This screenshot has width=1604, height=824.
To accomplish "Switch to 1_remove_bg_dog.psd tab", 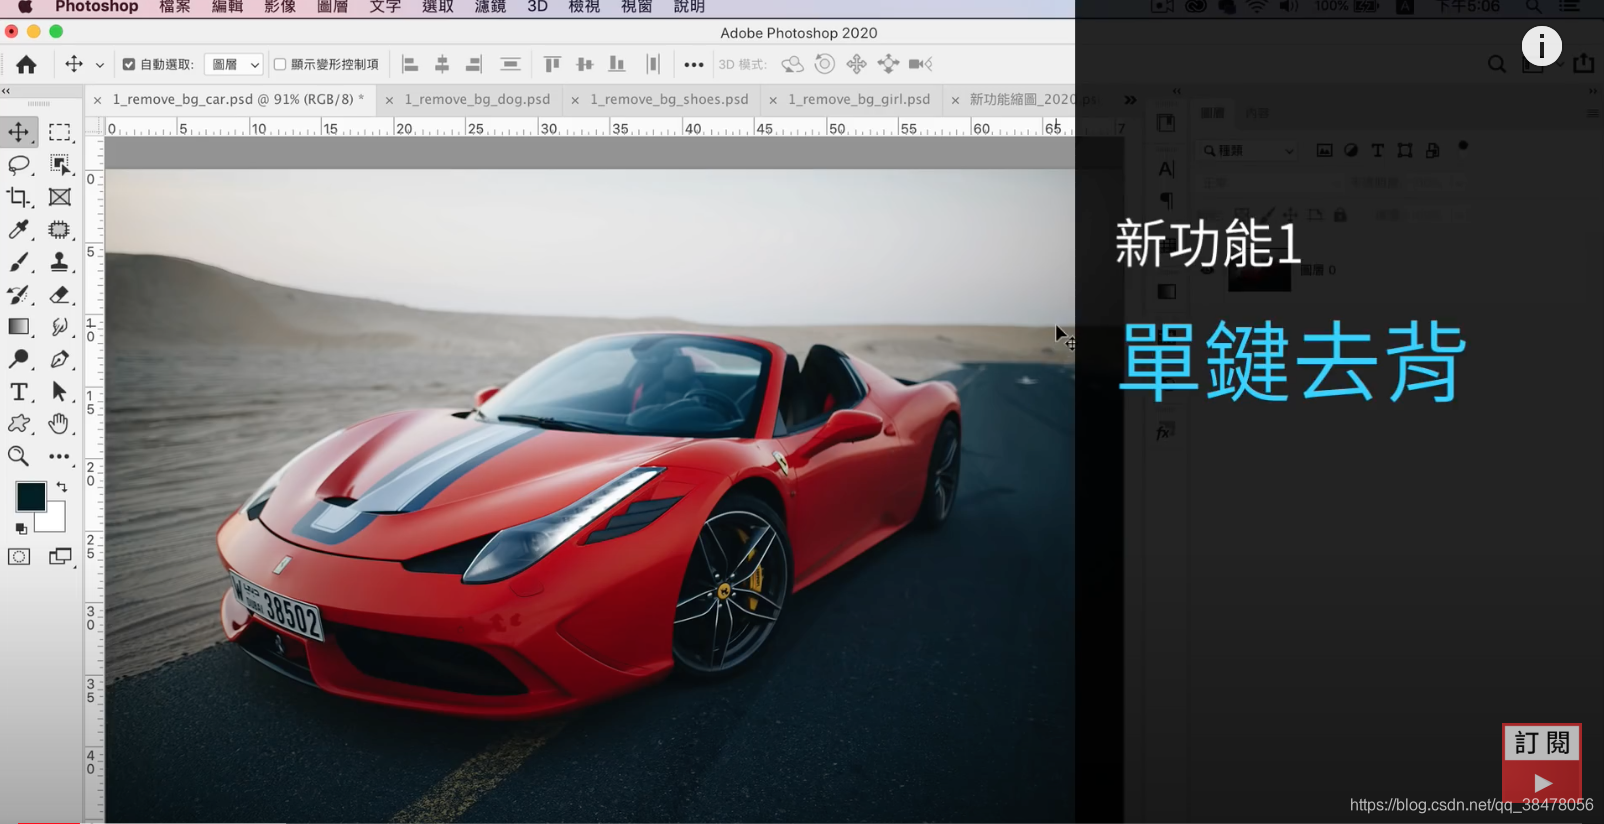I will coord(477,99).
